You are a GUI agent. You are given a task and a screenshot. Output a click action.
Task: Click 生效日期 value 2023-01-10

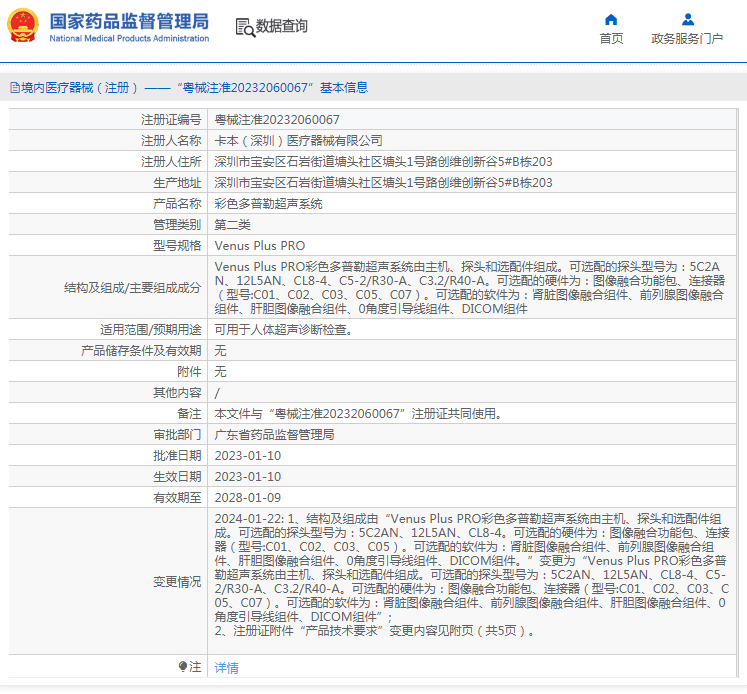click(248, 477)
